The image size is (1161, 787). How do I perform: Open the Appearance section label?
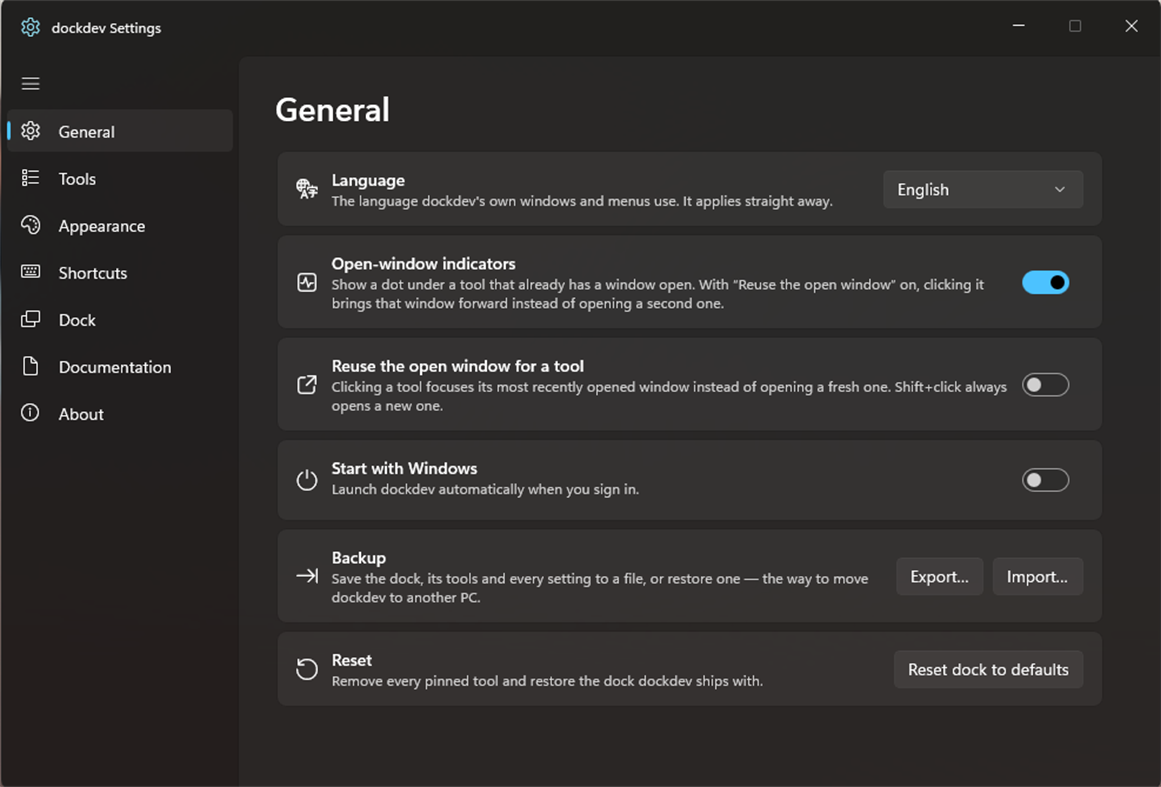[101, 226]
